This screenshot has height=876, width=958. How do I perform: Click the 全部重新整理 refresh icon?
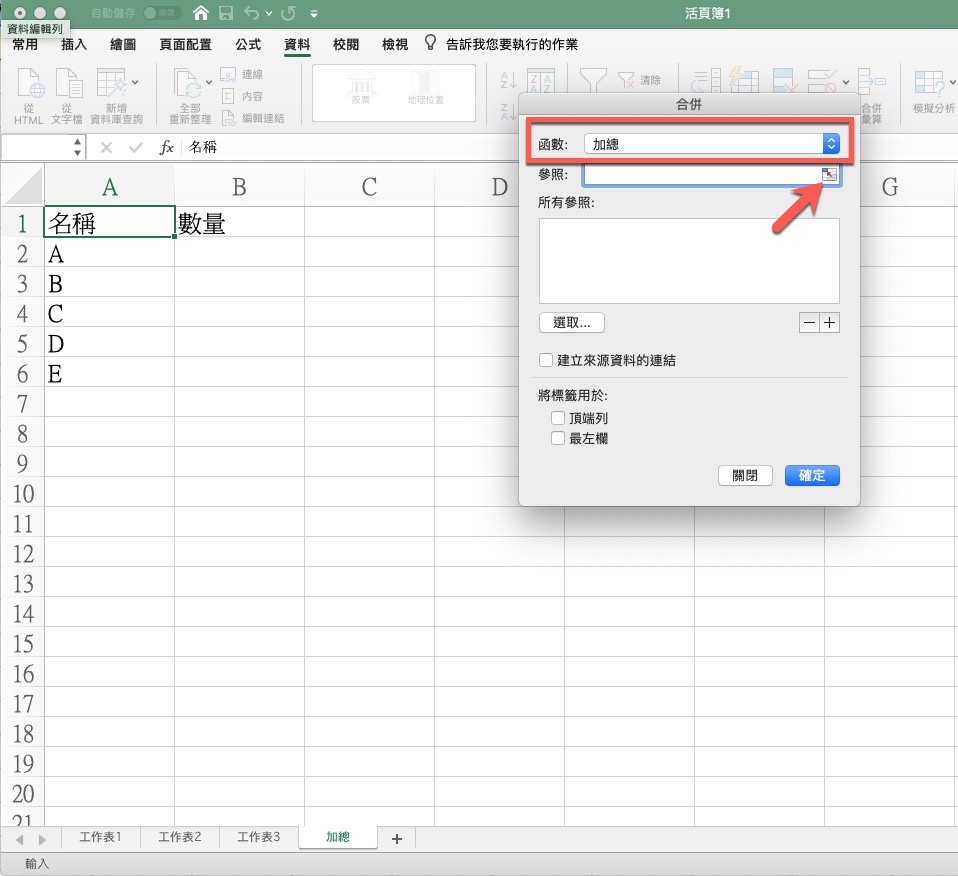[188, 84]
